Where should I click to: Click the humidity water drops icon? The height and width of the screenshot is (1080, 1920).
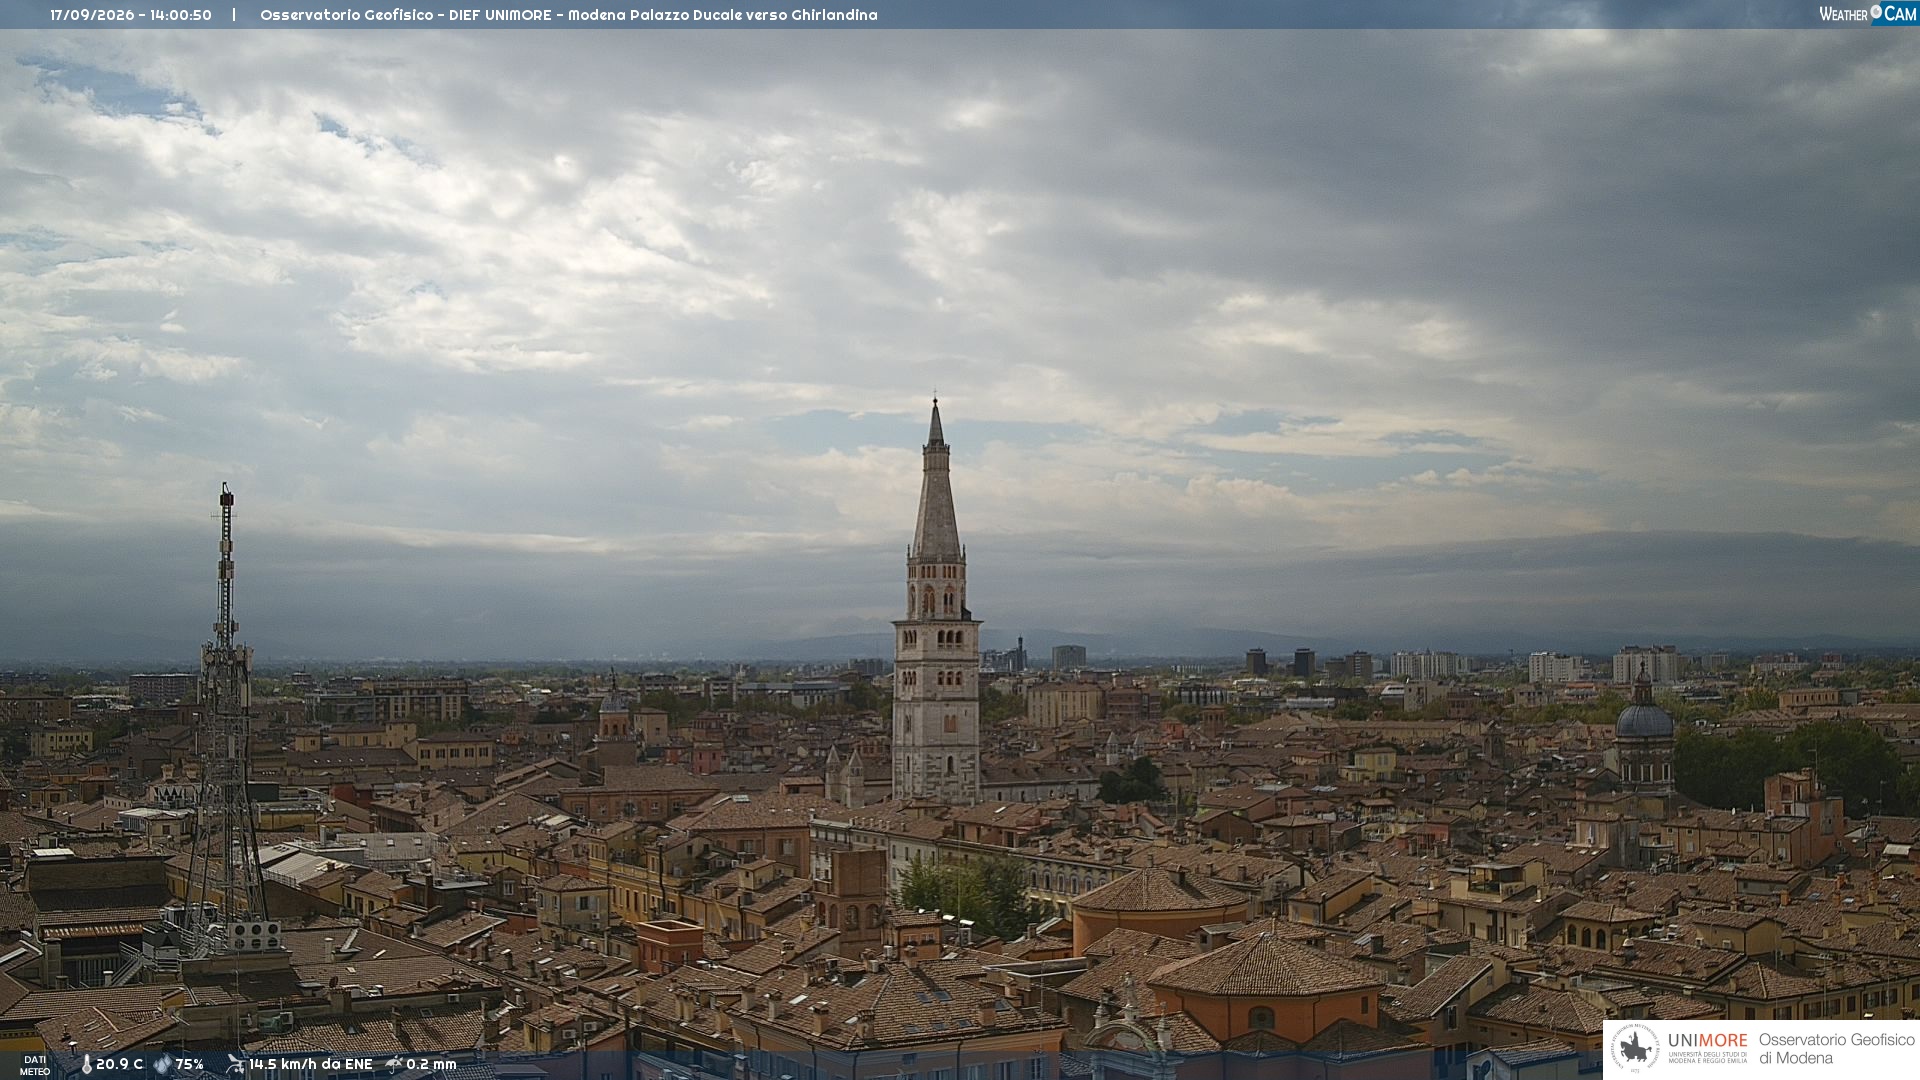[162, 1065]
